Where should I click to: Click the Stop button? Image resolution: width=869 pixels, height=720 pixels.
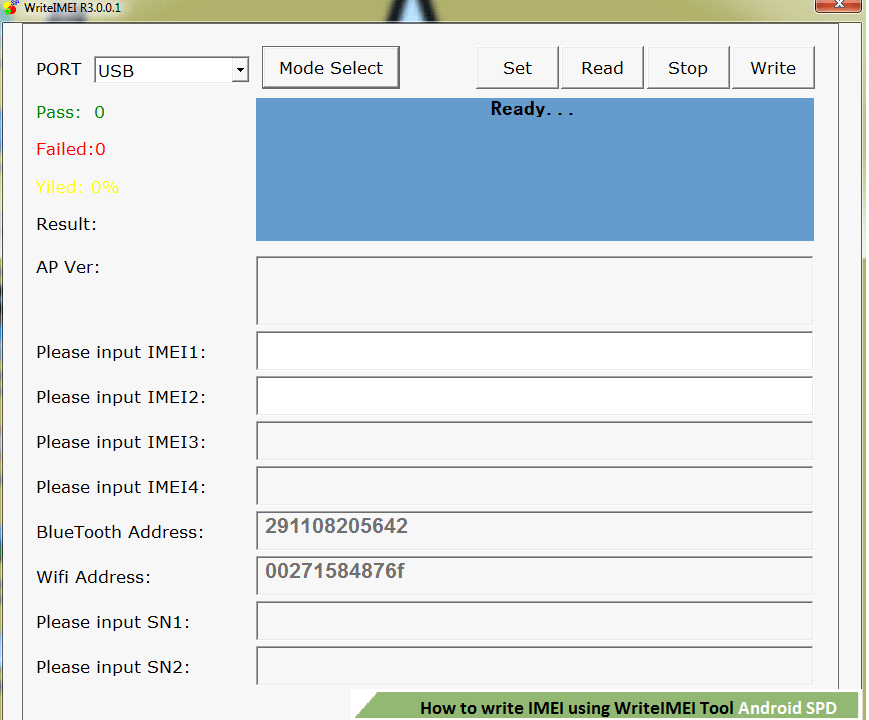coord(688,68)
